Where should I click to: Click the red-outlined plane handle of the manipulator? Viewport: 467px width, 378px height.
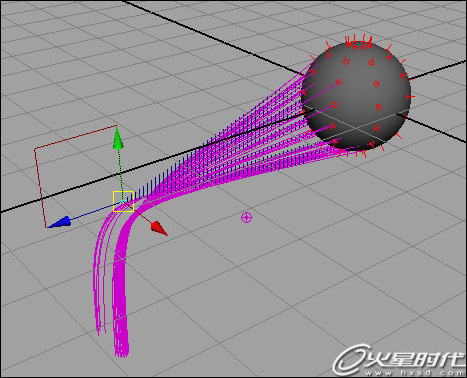(75, 177)
